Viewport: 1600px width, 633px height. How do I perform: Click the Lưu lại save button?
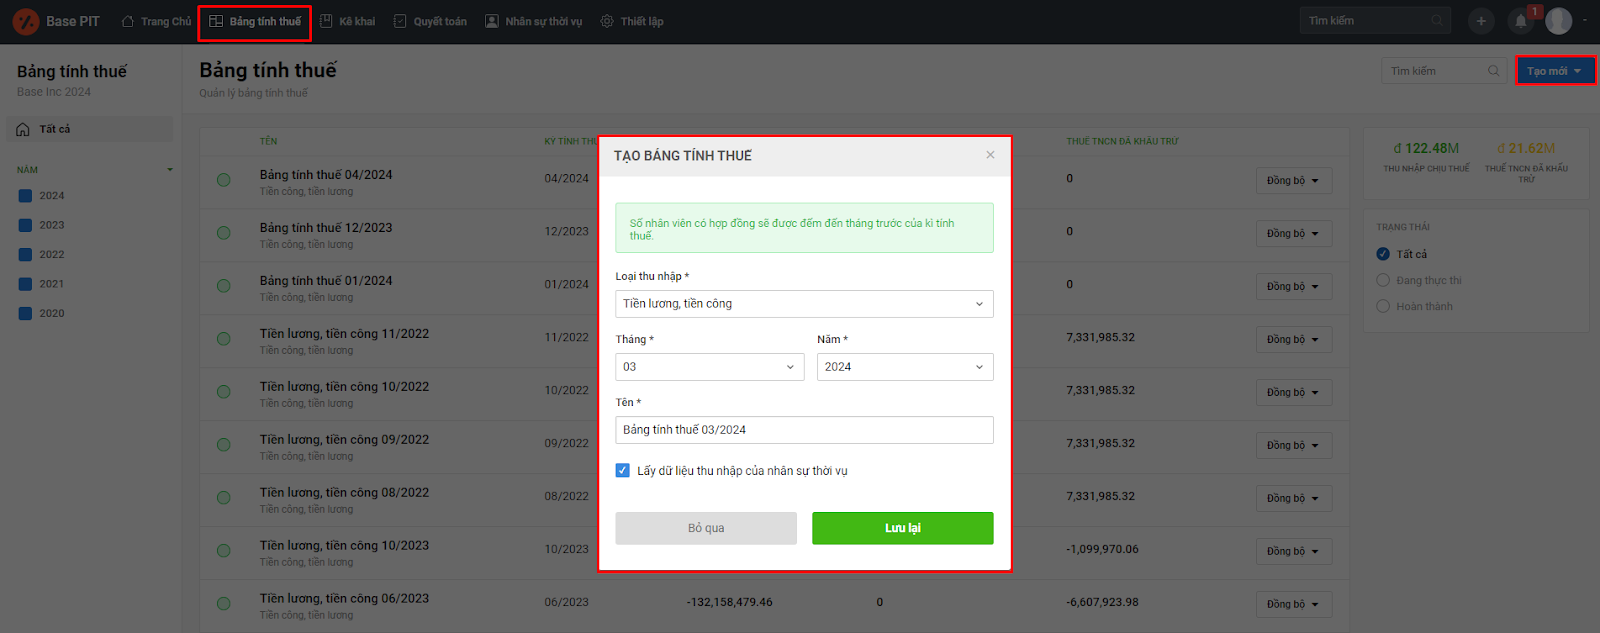point(903,528)
